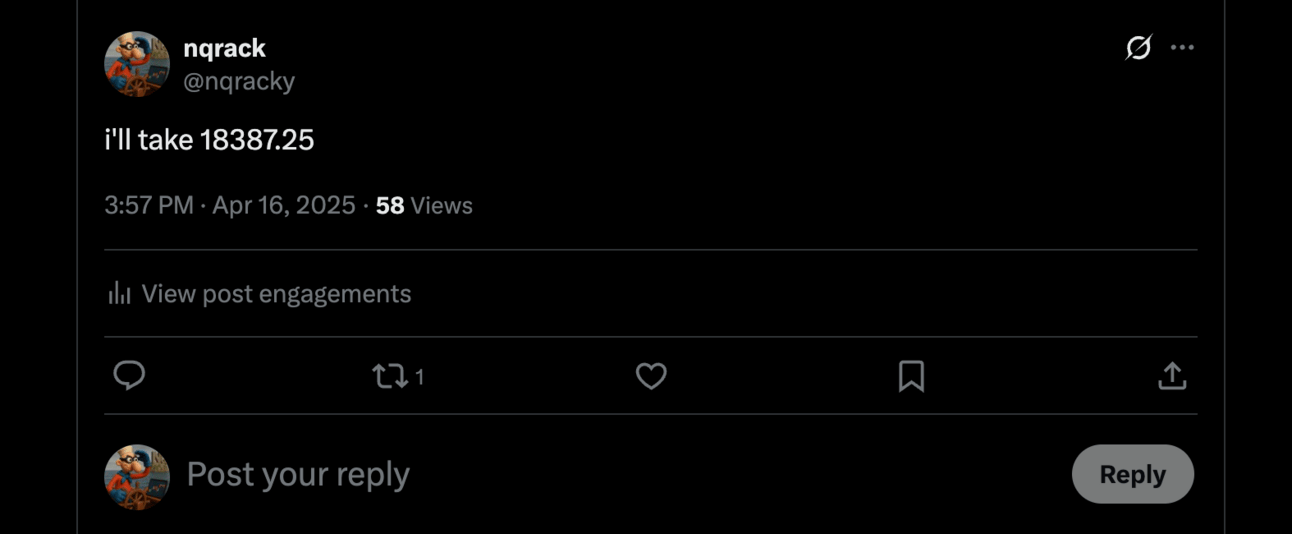Open the repost arrows menu
The height and width of the screenshot is (534, 1292).
coord(388,376)
